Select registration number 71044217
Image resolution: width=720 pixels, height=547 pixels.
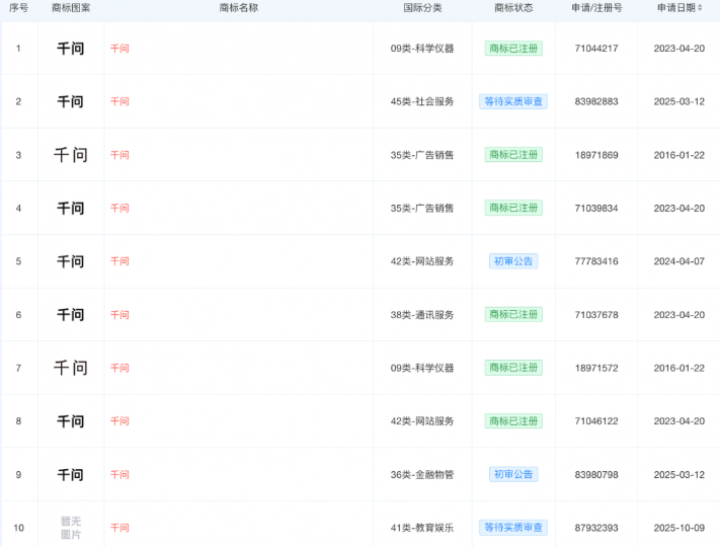coord(595,48)
